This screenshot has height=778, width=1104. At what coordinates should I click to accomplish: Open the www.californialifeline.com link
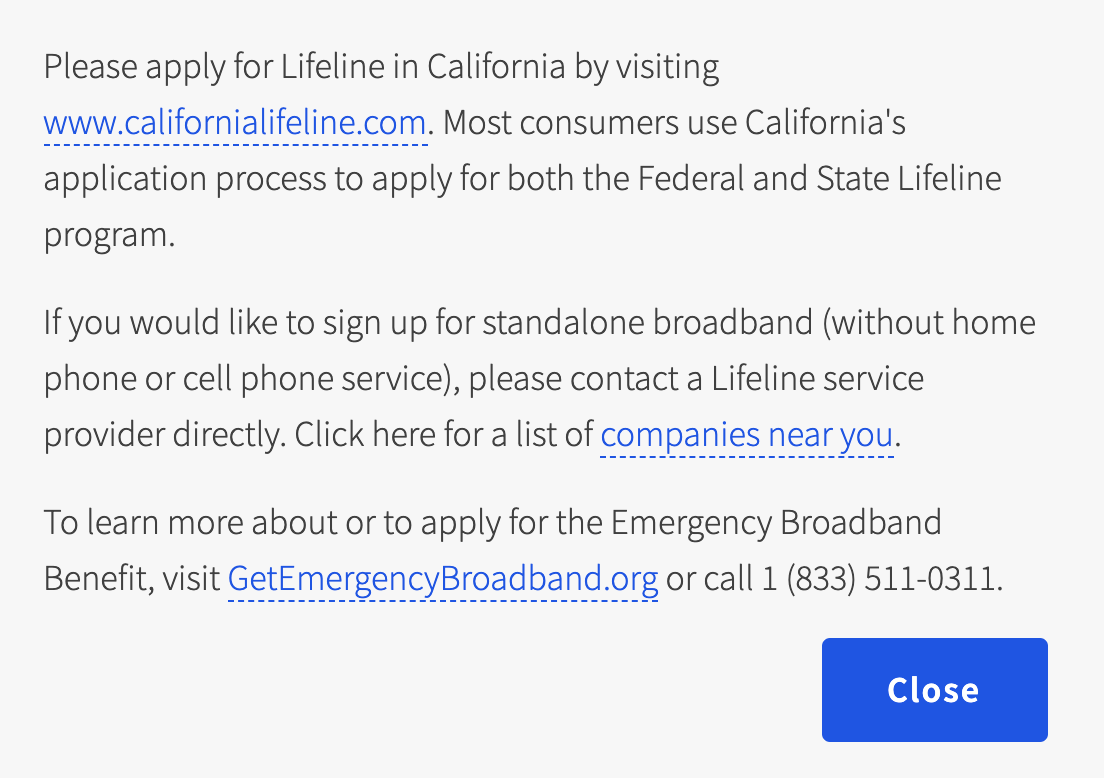[x=235, y=123]
